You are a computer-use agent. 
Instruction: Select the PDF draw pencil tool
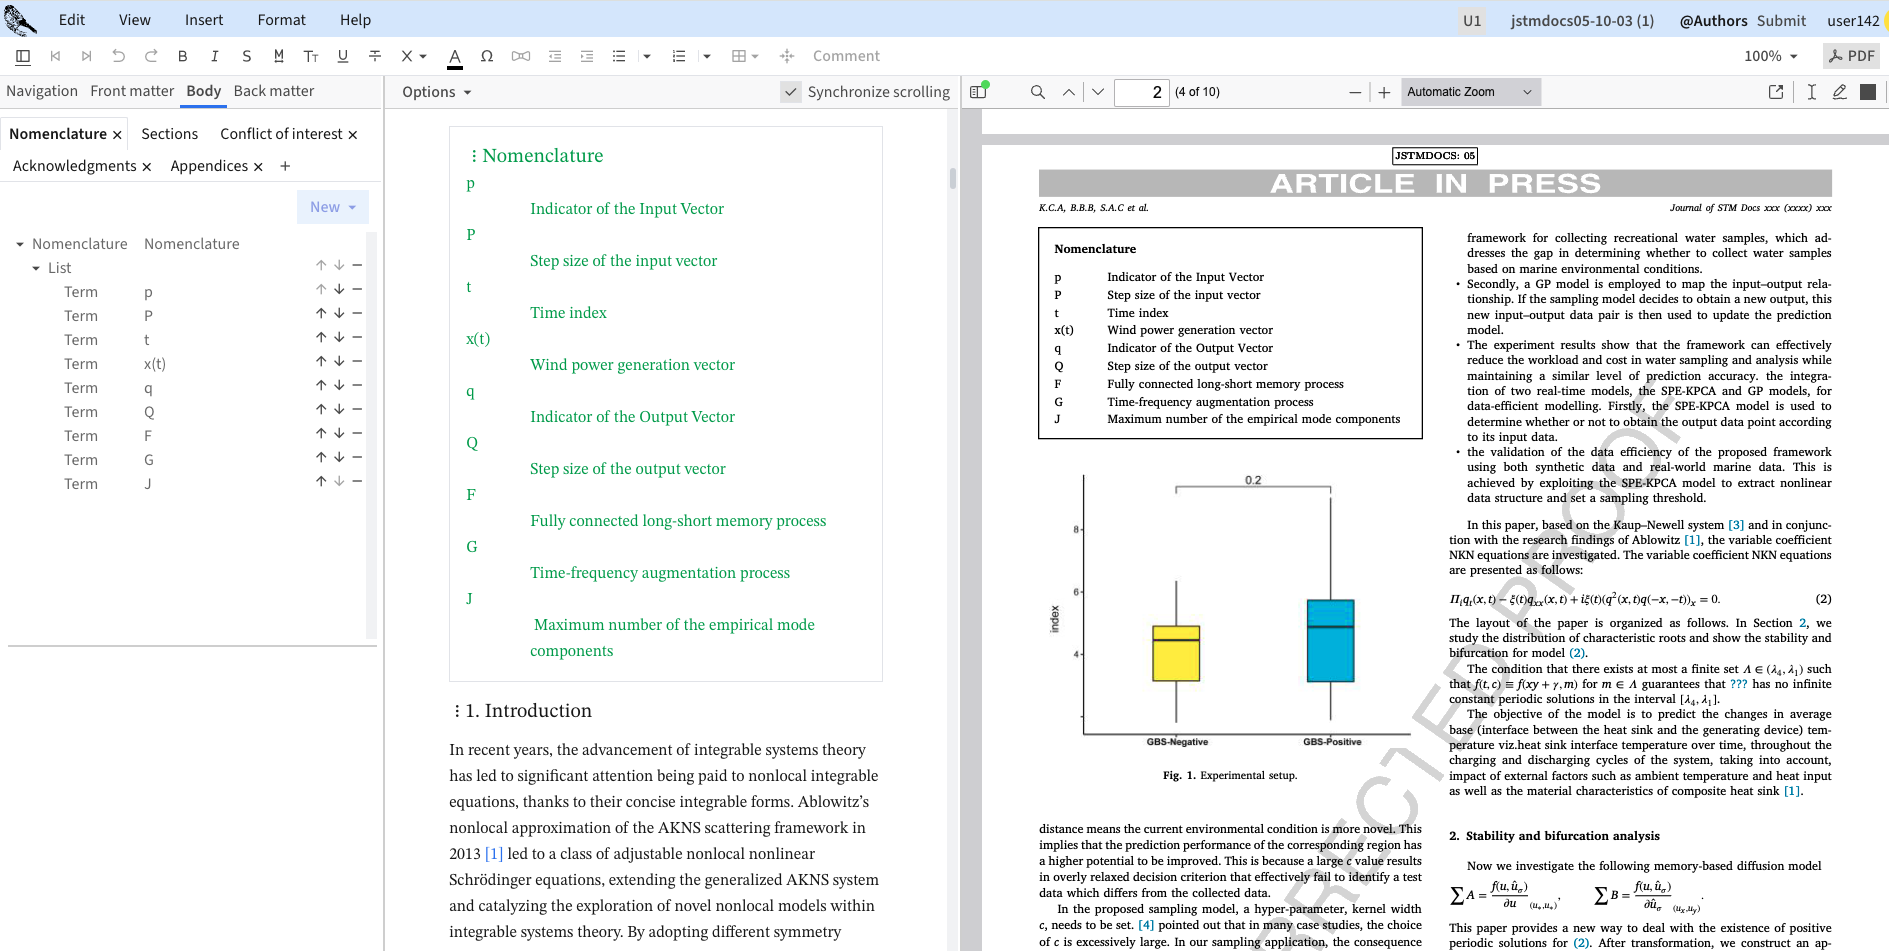tap(1839, 92)
